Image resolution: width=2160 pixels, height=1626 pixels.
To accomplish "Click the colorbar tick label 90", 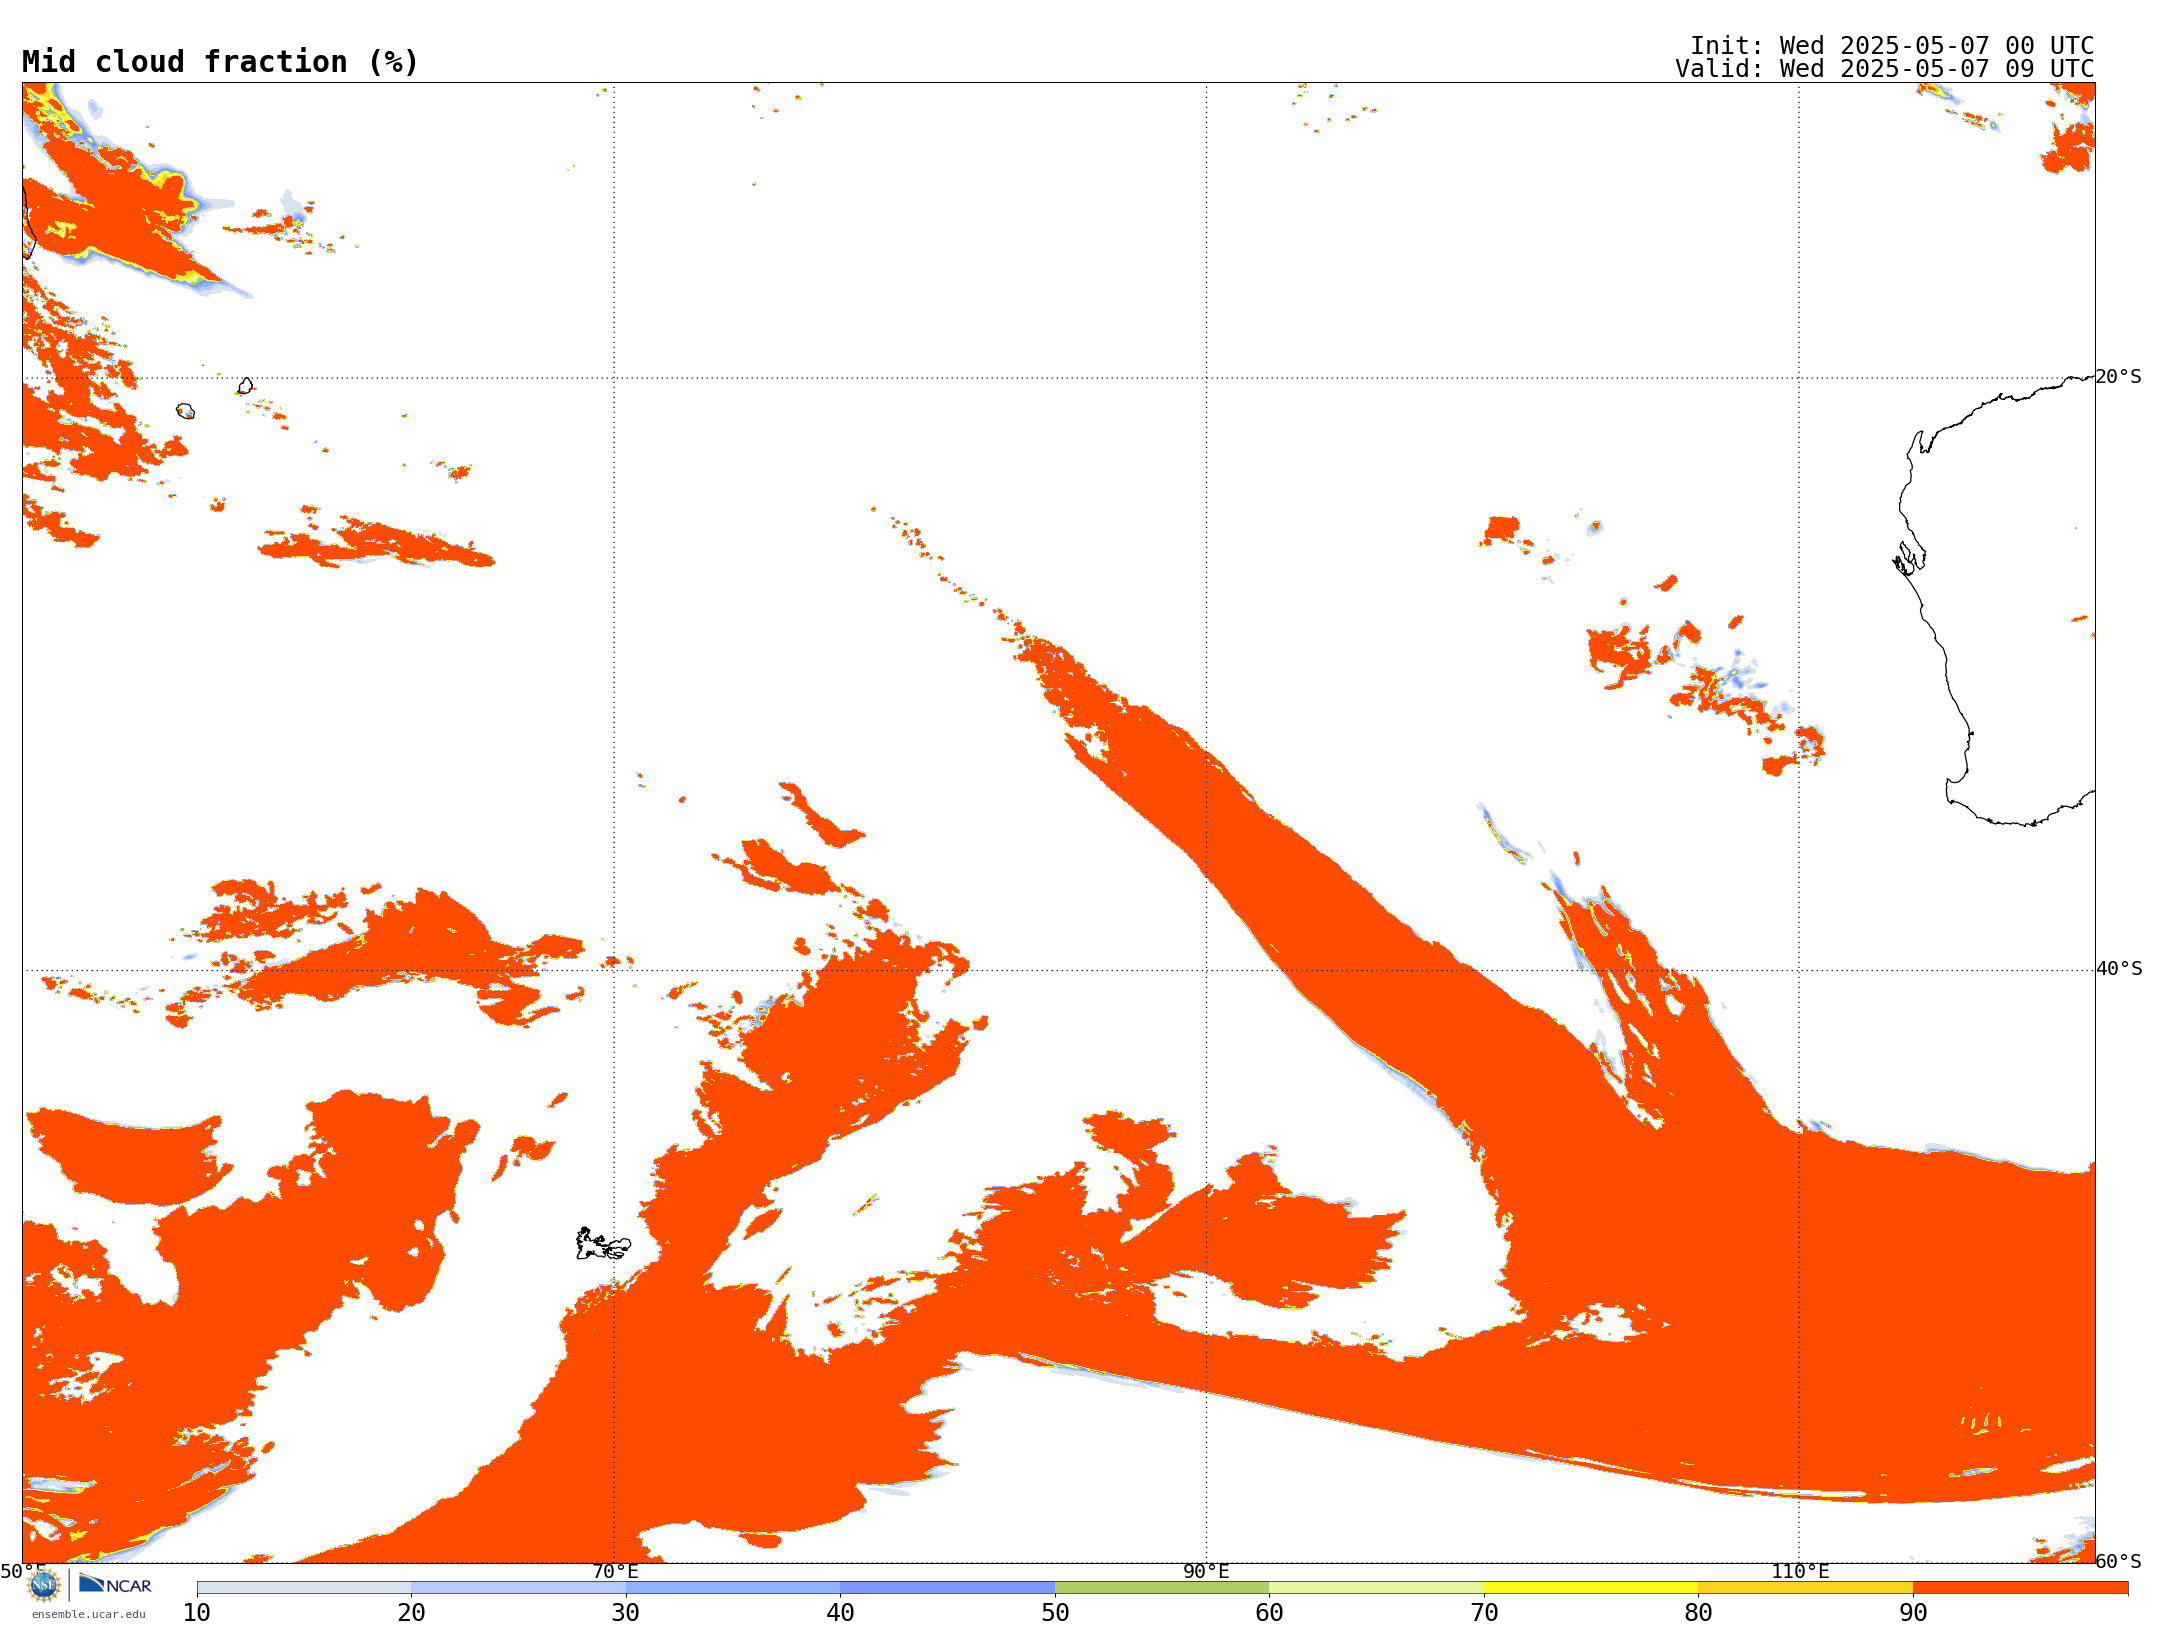I will click(x=1913, y=1612).
